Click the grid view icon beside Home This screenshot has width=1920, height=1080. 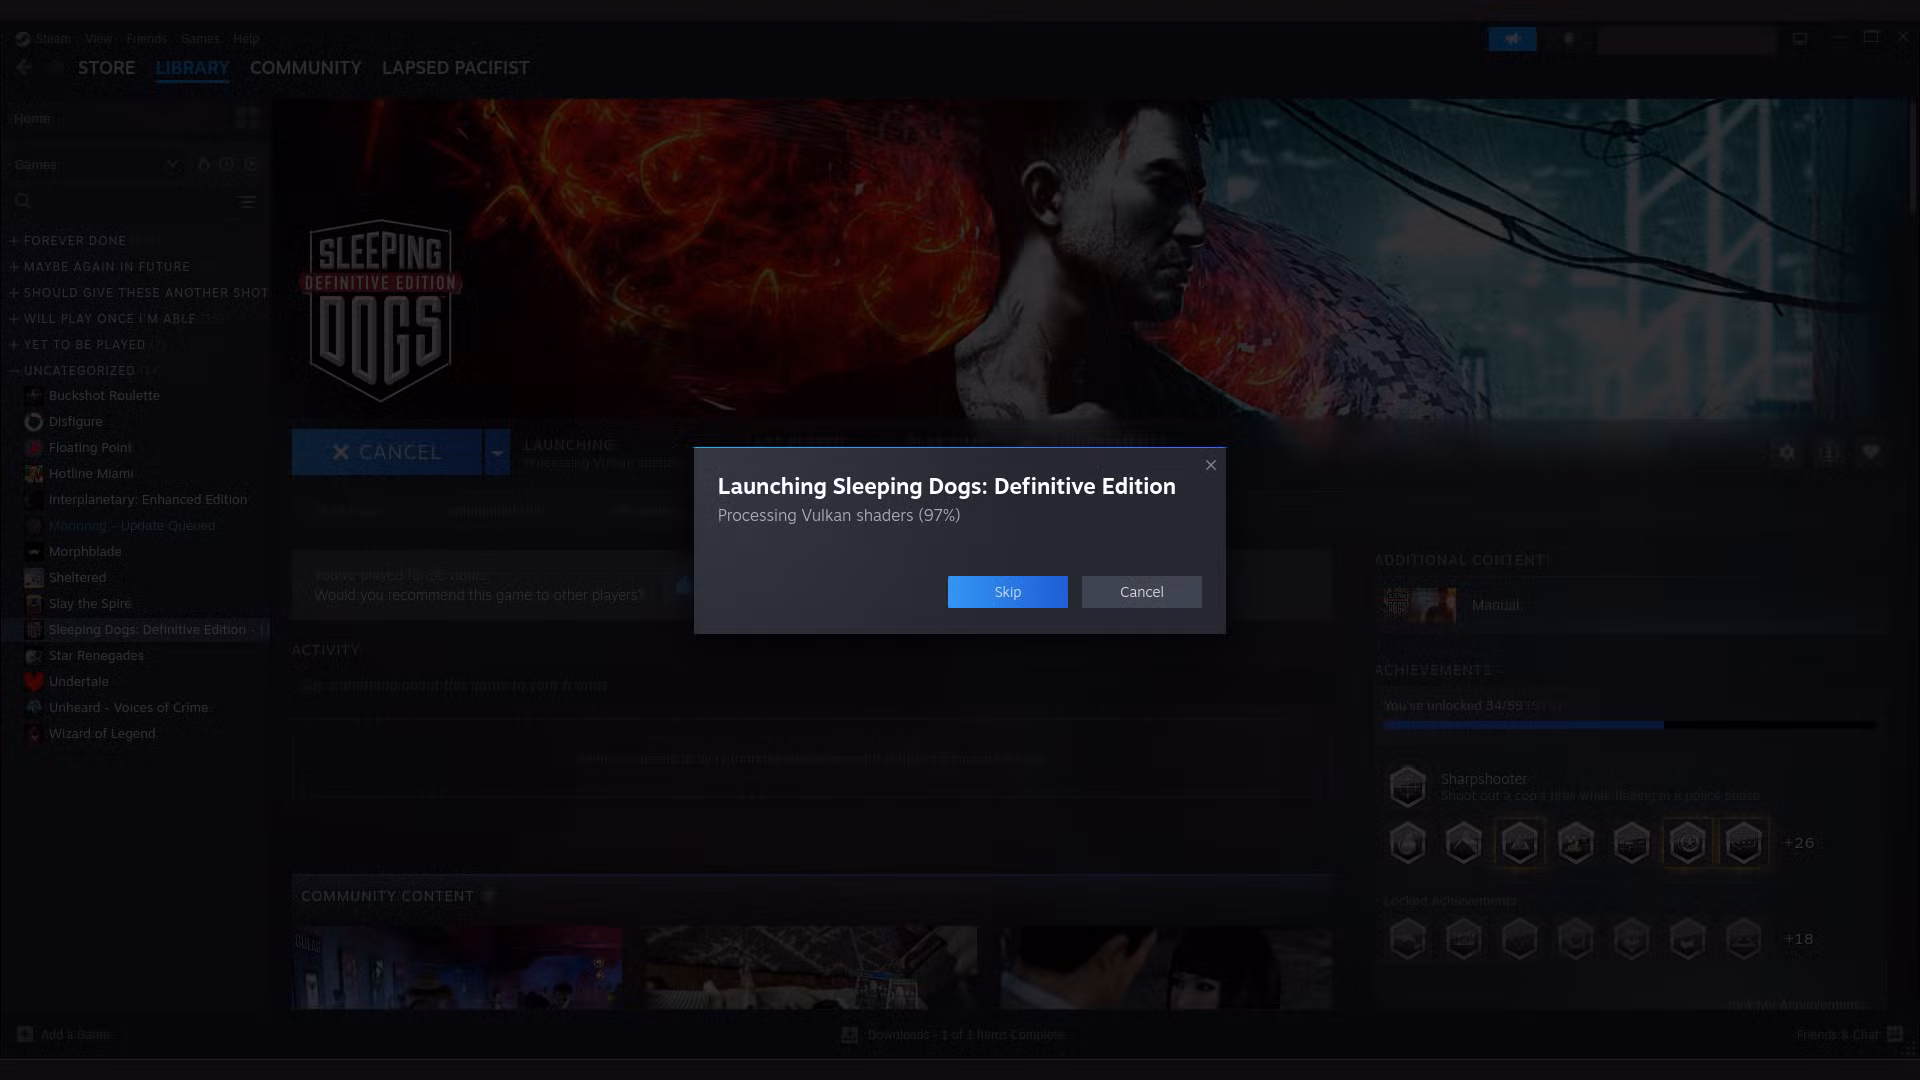[247, 118]
